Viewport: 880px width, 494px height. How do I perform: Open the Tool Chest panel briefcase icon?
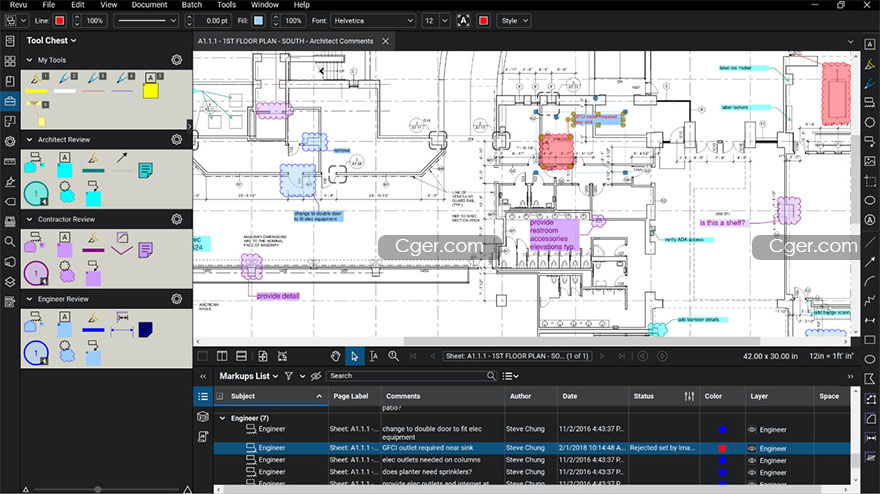tap(10, 101)
